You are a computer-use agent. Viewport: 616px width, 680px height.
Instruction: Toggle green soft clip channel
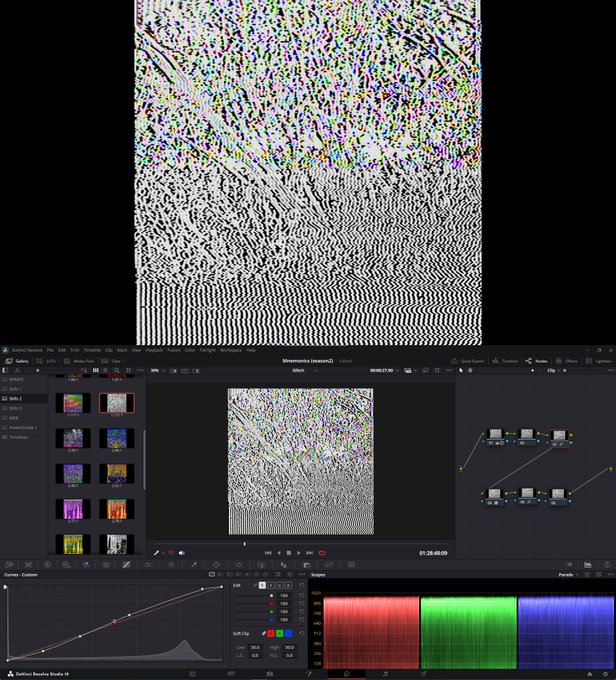279,634
